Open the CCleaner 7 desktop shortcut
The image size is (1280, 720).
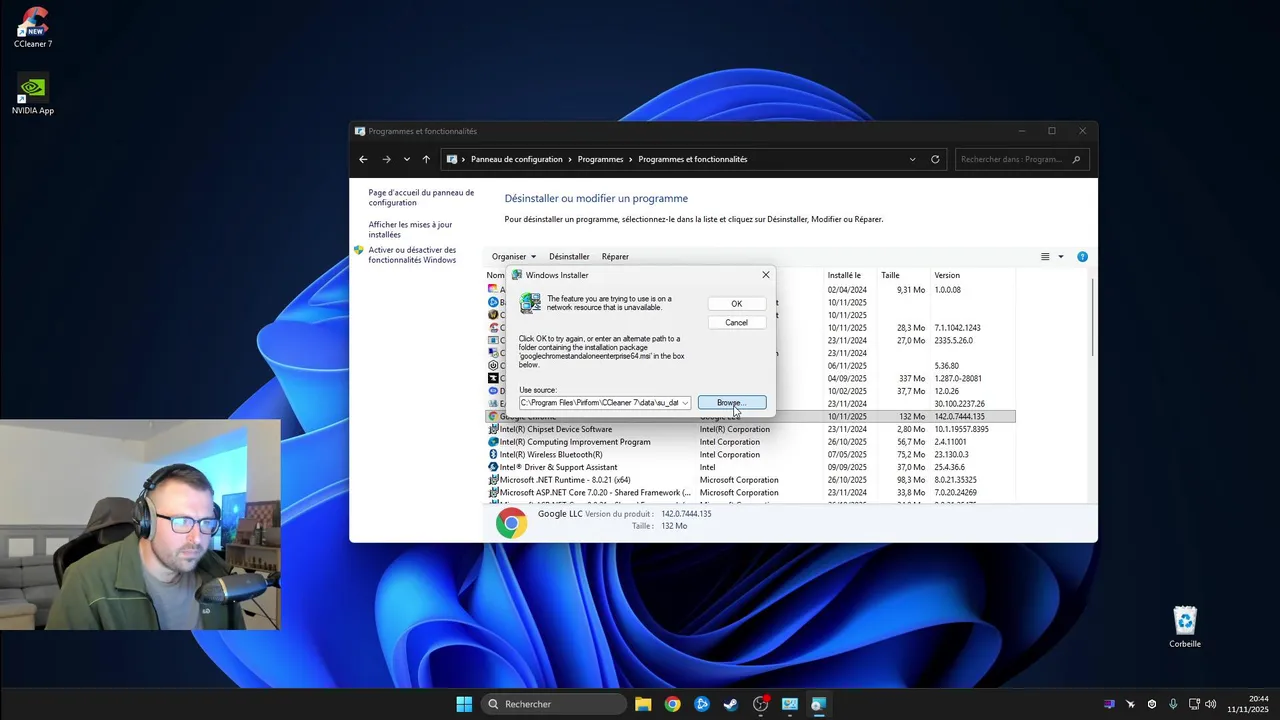[x=33, y=27]
